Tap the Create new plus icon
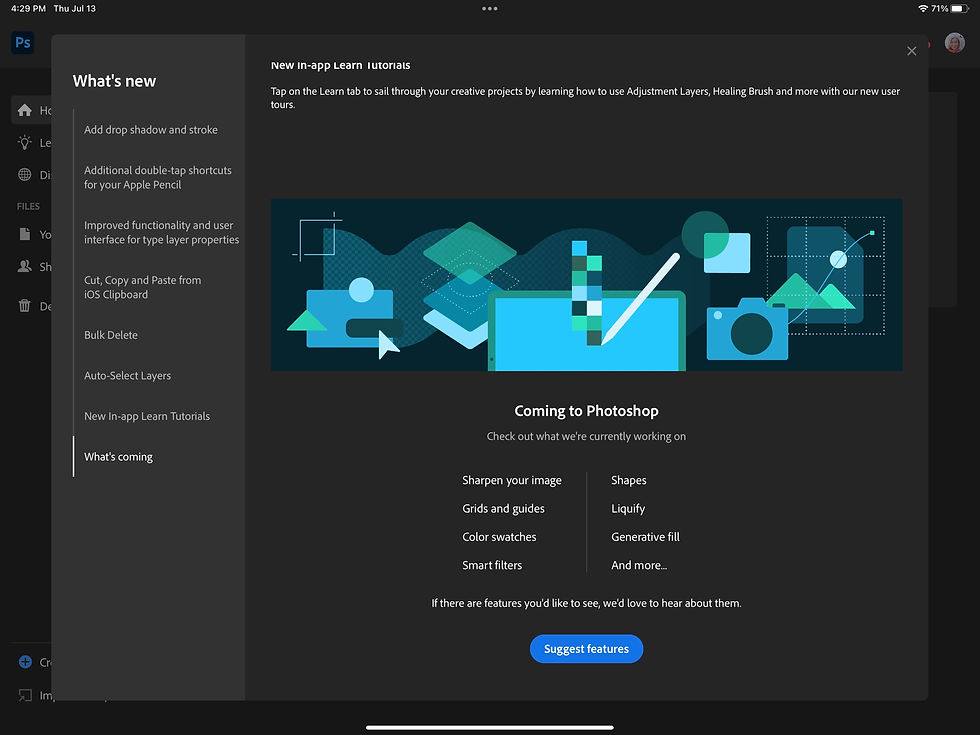Viewport: 980px width, 735px height. click(x=25, y=662)
